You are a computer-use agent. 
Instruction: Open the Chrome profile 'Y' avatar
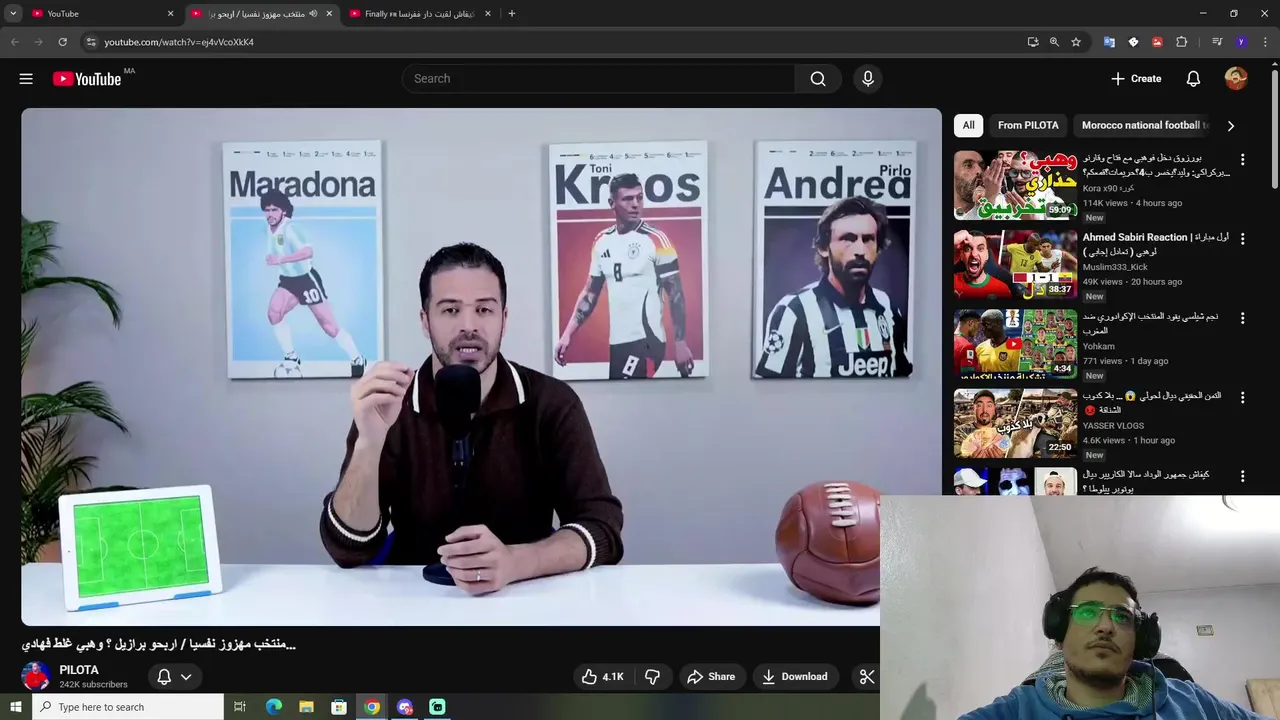[x=1241, y=42]
